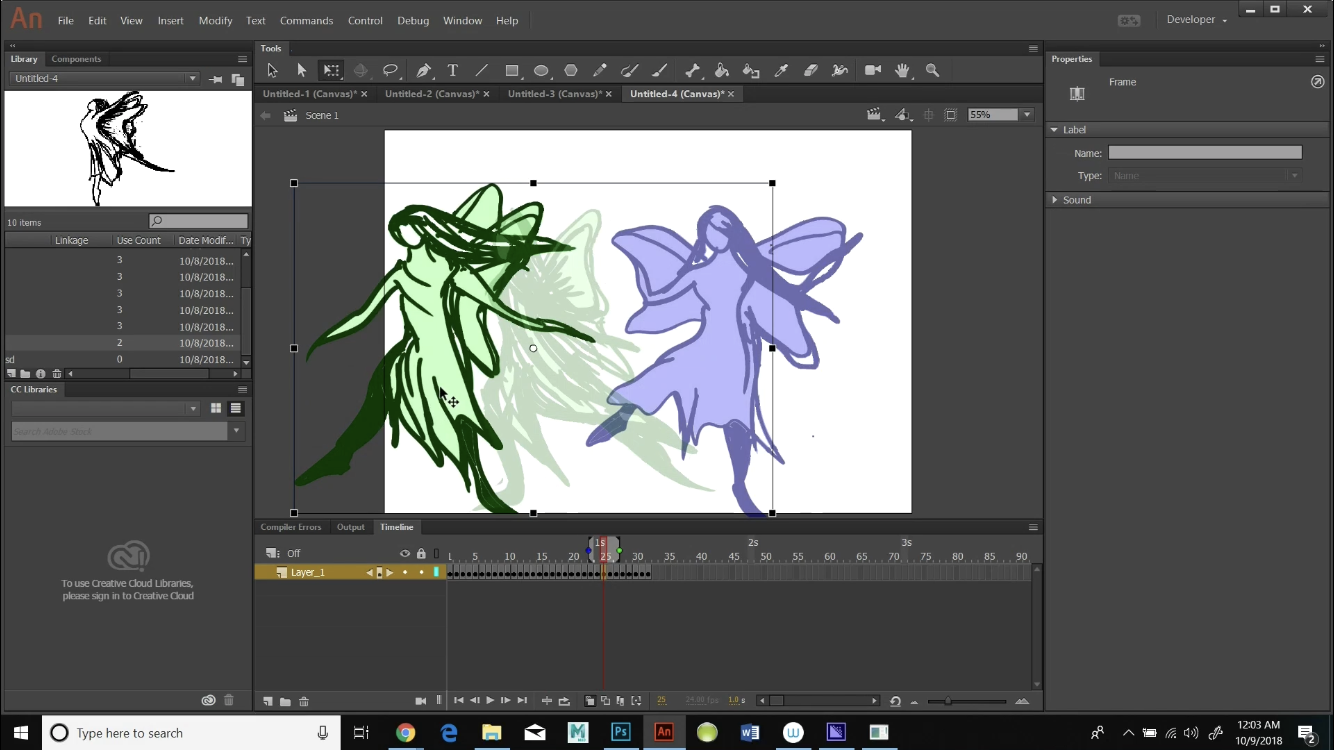
Task: Select the Paint Bucket tool
Action: tap(722, 70)
